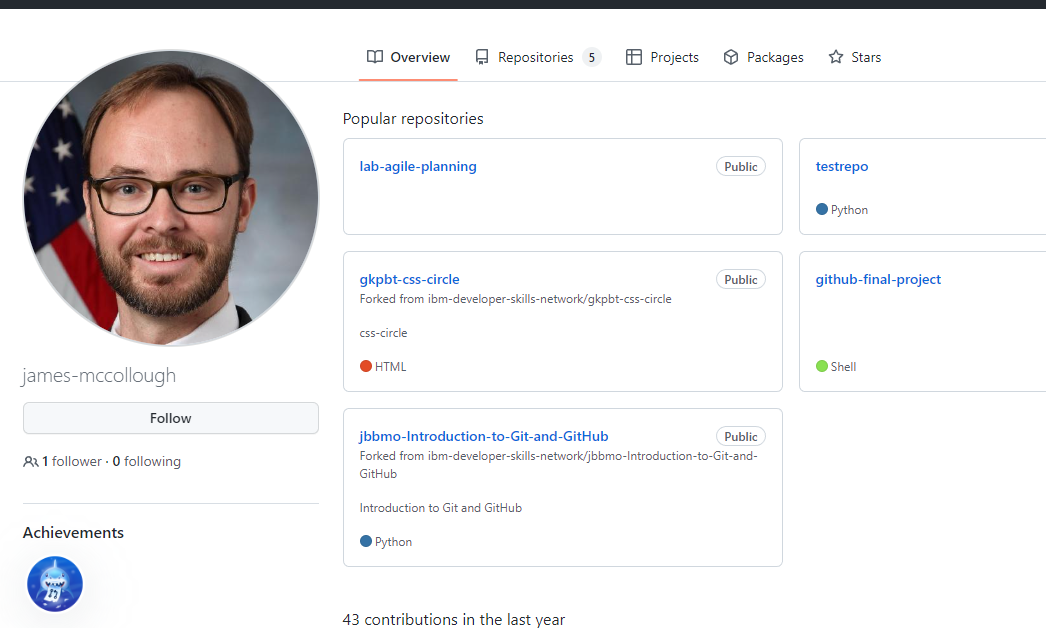Open the github-final-project repository
The image size is (1046, 628).
tap(878, 279)
